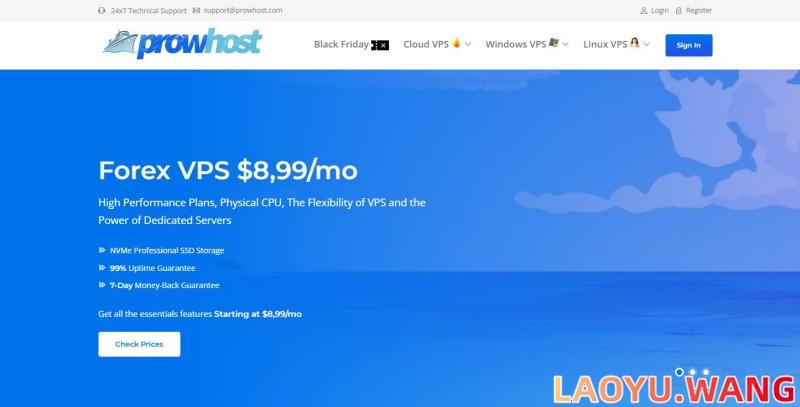The image size is (800, 407).
Task: Click the user icon beside Login
Action: (644, 10)
